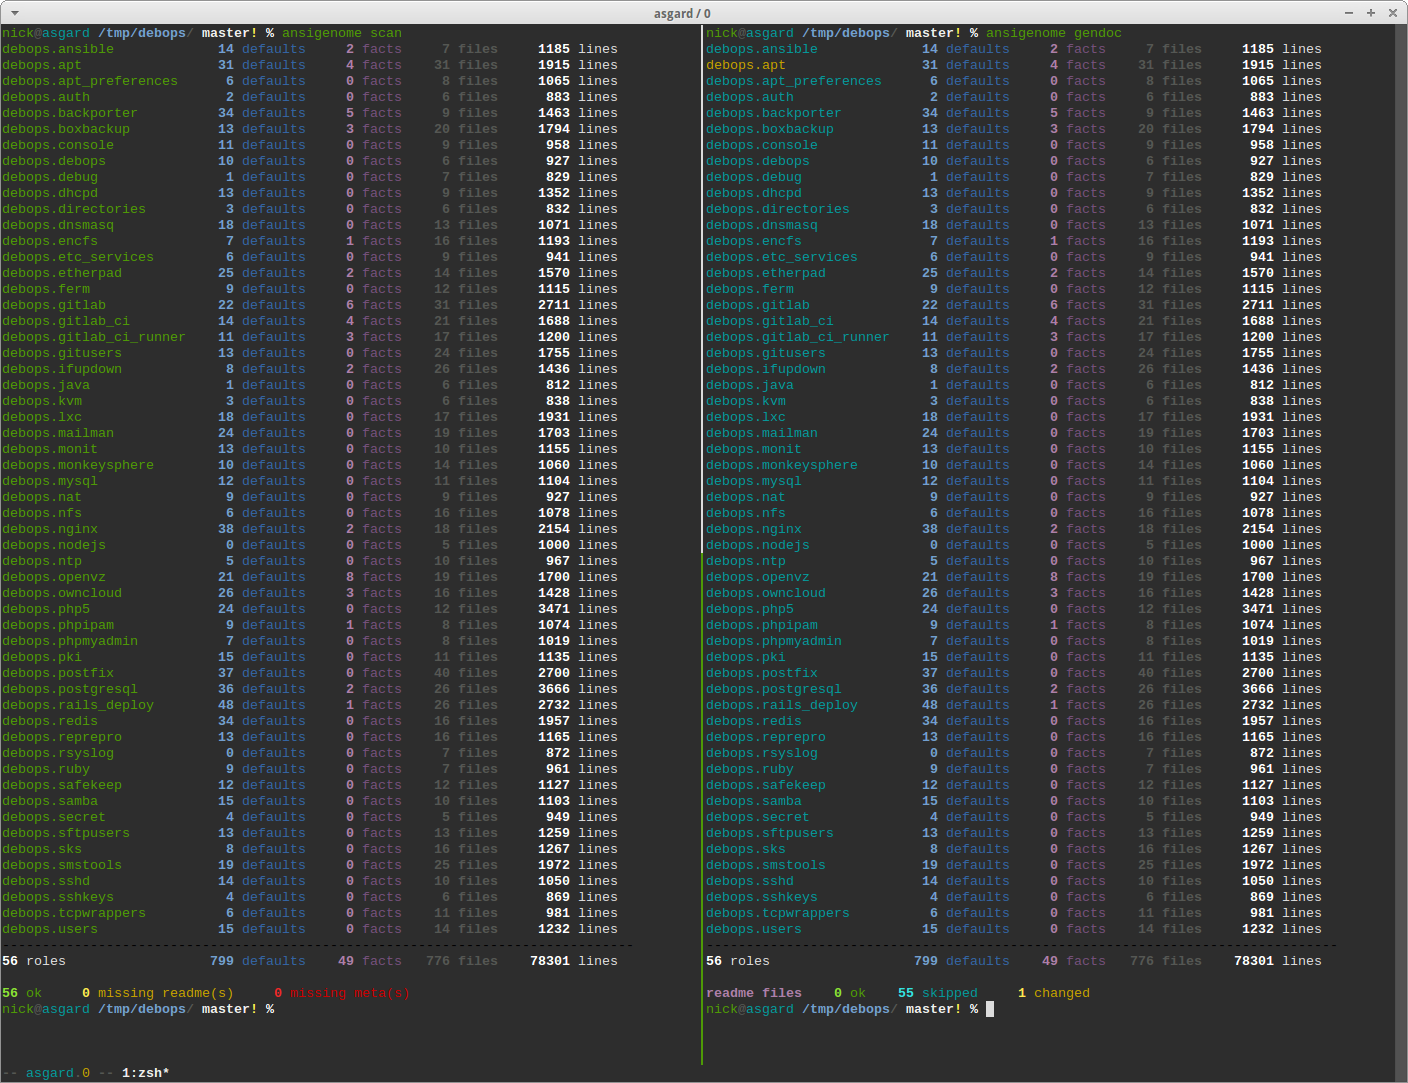1408x1083 pixels.
Task: Close the asgard terminal window
Action: (1391, 13)
